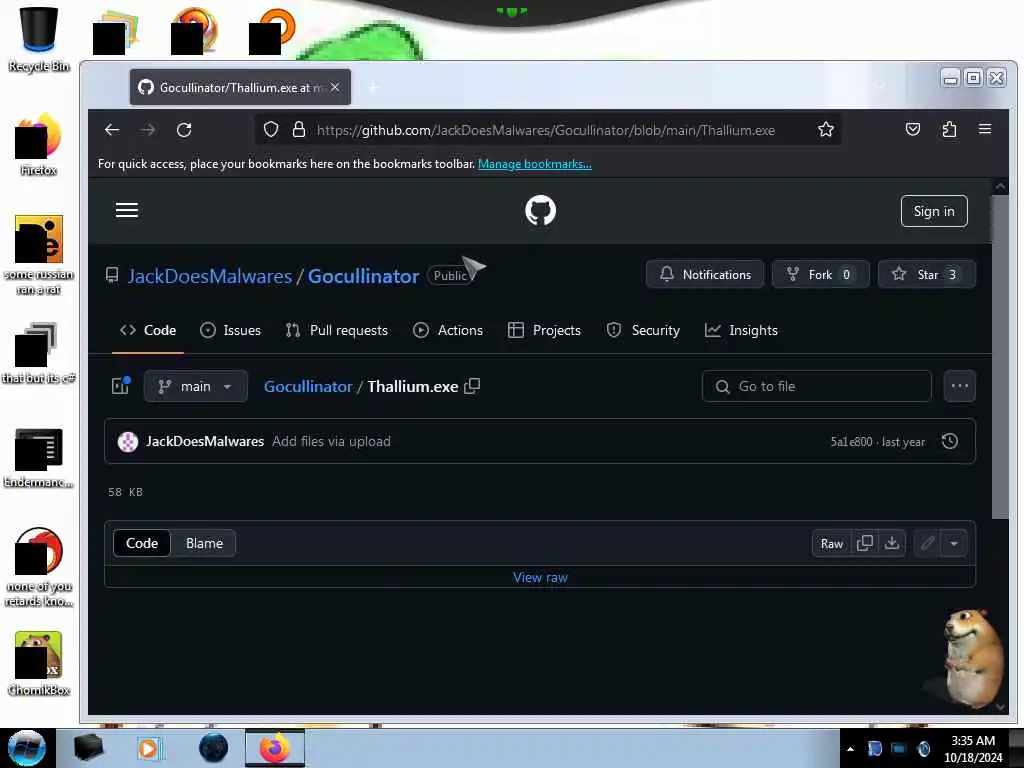
Task: Open the Firefox desktop shortcut
Action: pos(39,145)
